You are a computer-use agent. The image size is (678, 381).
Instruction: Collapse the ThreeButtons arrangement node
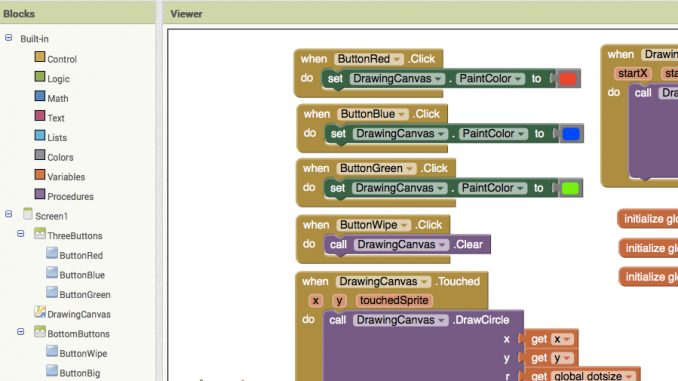click(20, 234)
